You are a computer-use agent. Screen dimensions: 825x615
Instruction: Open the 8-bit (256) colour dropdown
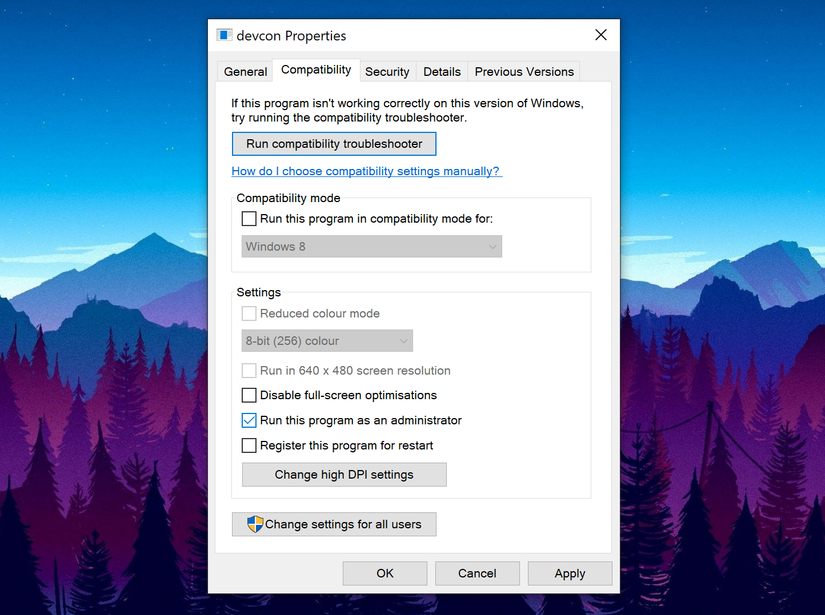(404, 340)
